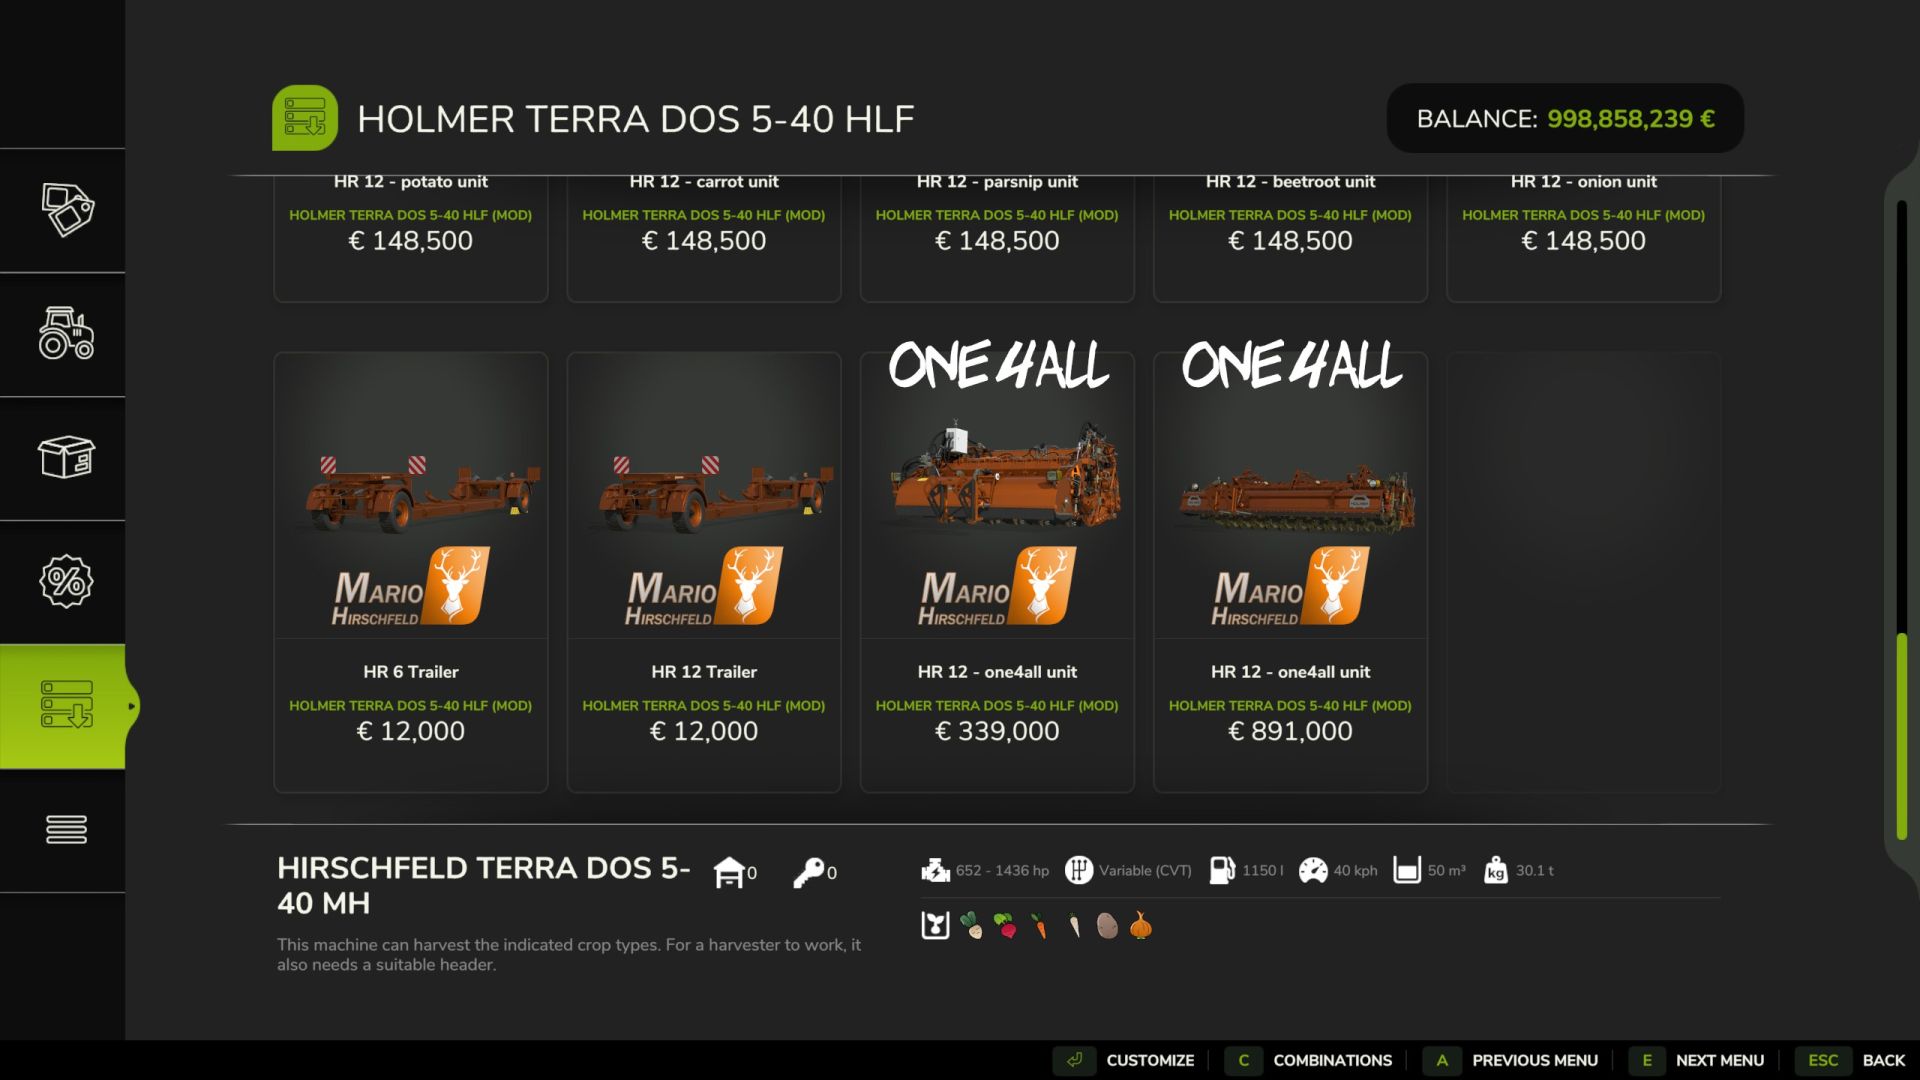Select the highlighted mod downloads sidebar icon
This screenshot has height=1080, width=1920.
tap(67, 705)
